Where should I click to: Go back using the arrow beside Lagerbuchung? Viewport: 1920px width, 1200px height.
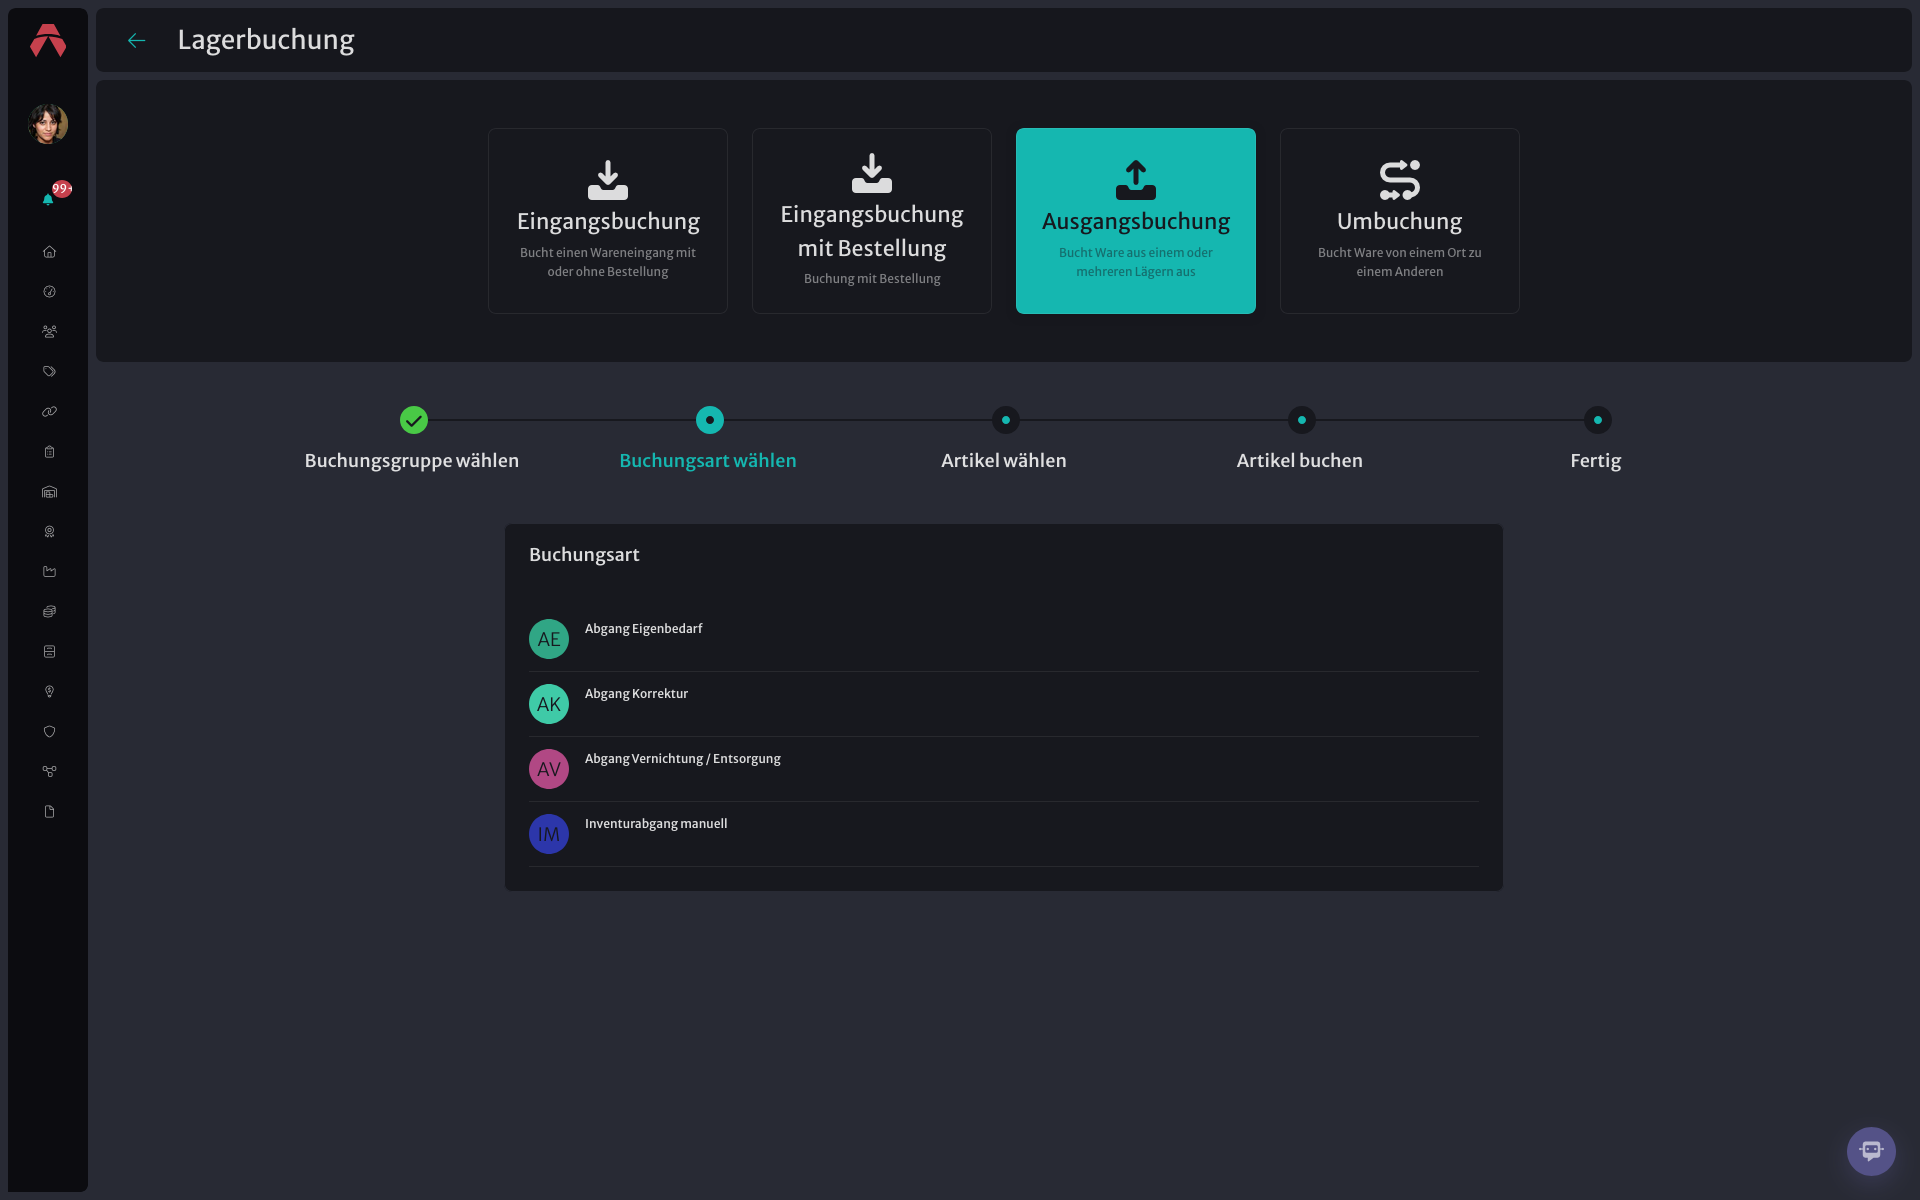(x=137, y=40)
